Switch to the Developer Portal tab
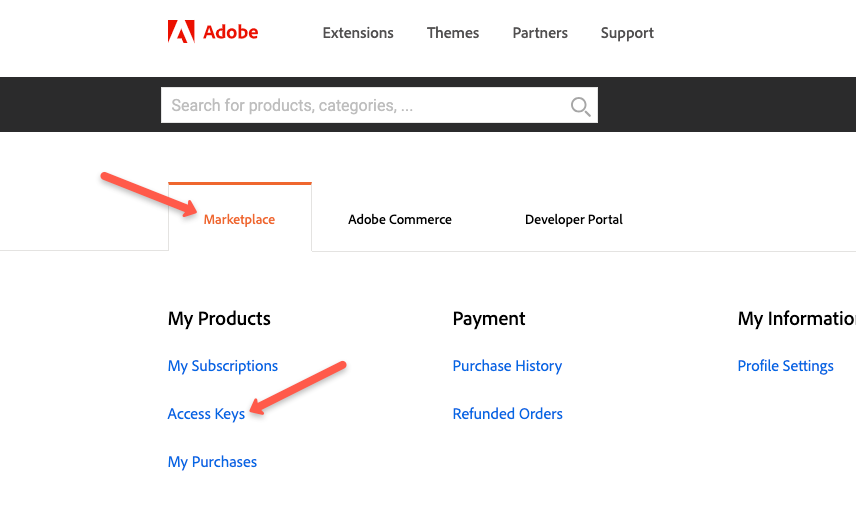Viewport: 856px width, 529px height. (x=574, y=219)
